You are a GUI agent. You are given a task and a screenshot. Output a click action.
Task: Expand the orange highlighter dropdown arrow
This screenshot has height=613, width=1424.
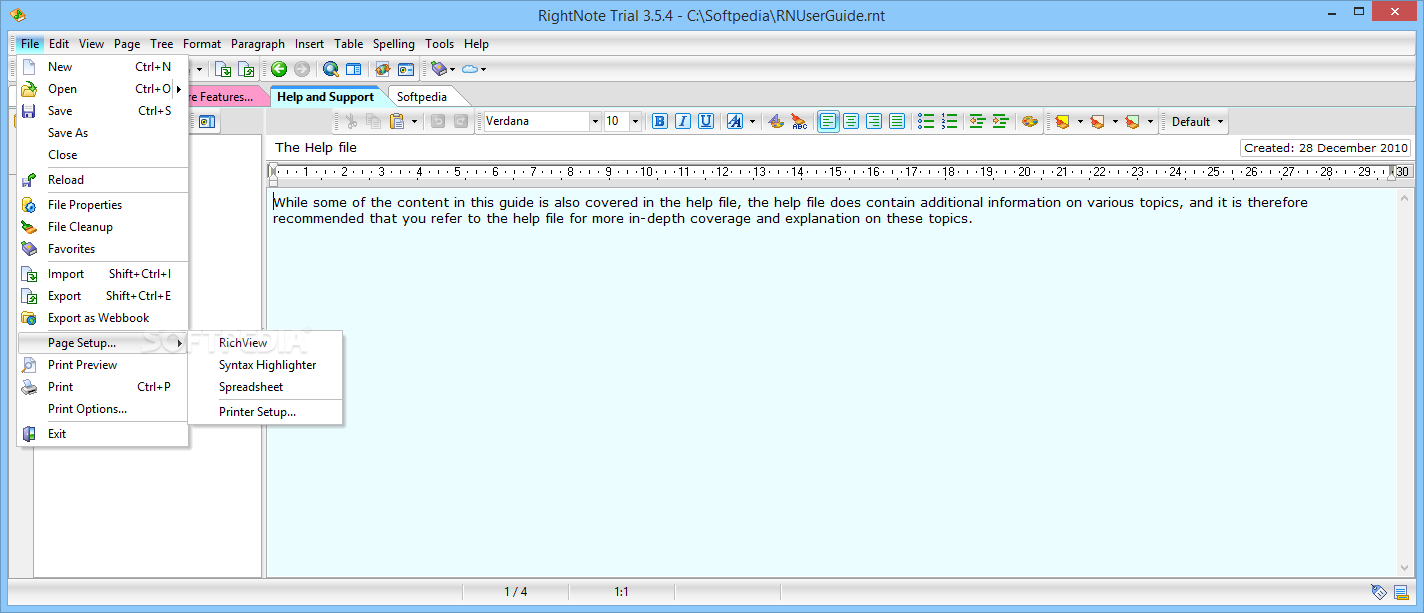click(x=1115, y=121)
